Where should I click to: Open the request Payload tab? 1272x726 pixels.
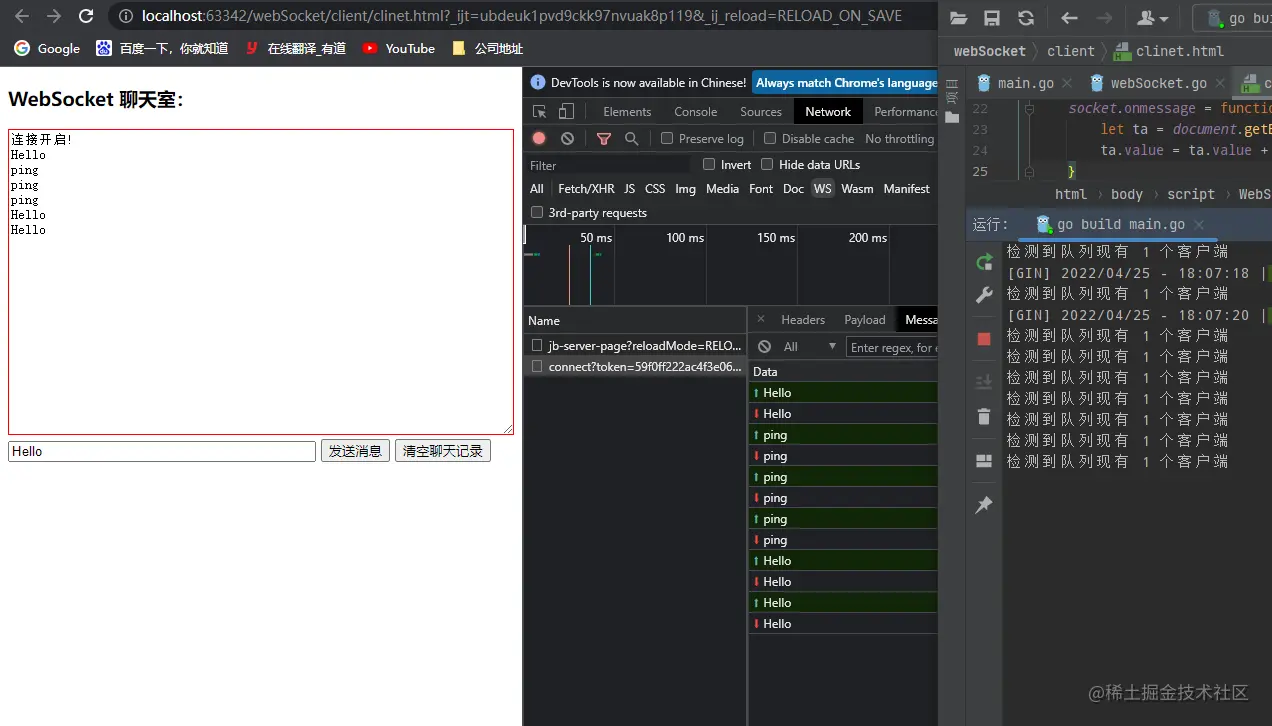865,320
